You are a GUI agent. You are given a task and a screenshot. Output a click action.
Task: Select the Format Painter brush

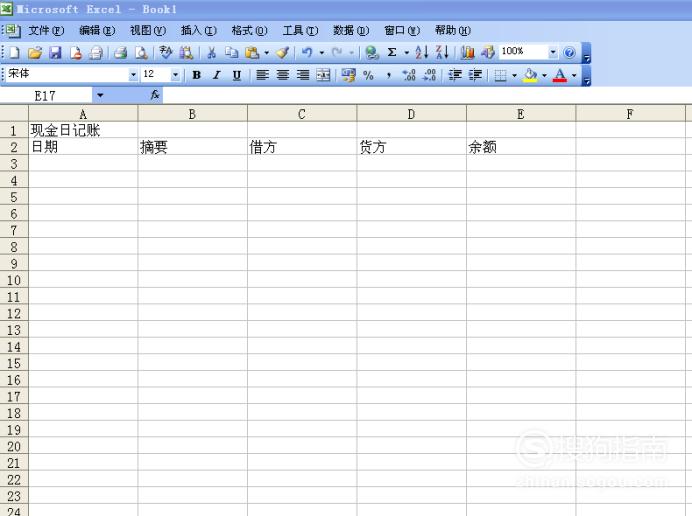pyautogui.click(x=282, y=53)
